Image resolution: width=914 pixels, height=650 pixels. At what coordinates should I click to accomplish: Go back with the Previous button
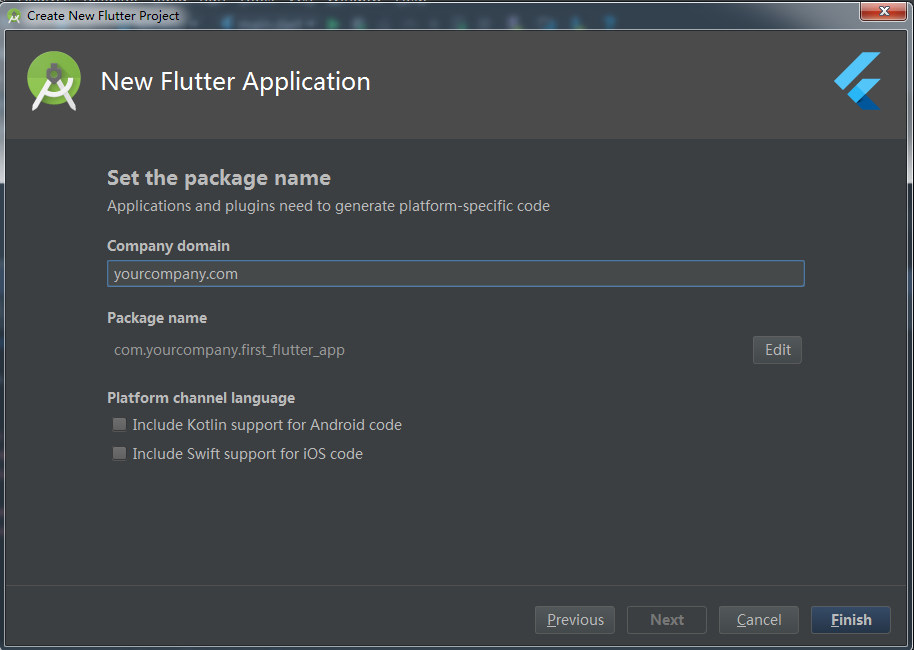click(575, 620)
